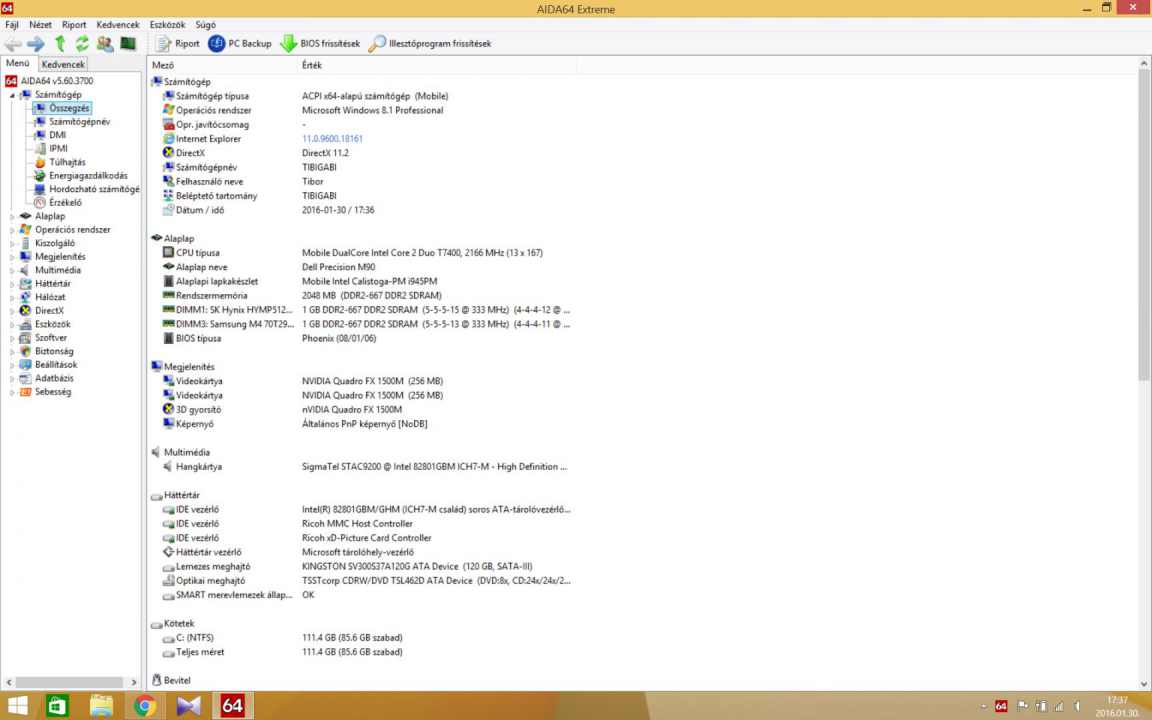Select Adatbázis tree item
Image resolution: width=1152 pixels, height=720 pixels.
(x=54, y=378)
